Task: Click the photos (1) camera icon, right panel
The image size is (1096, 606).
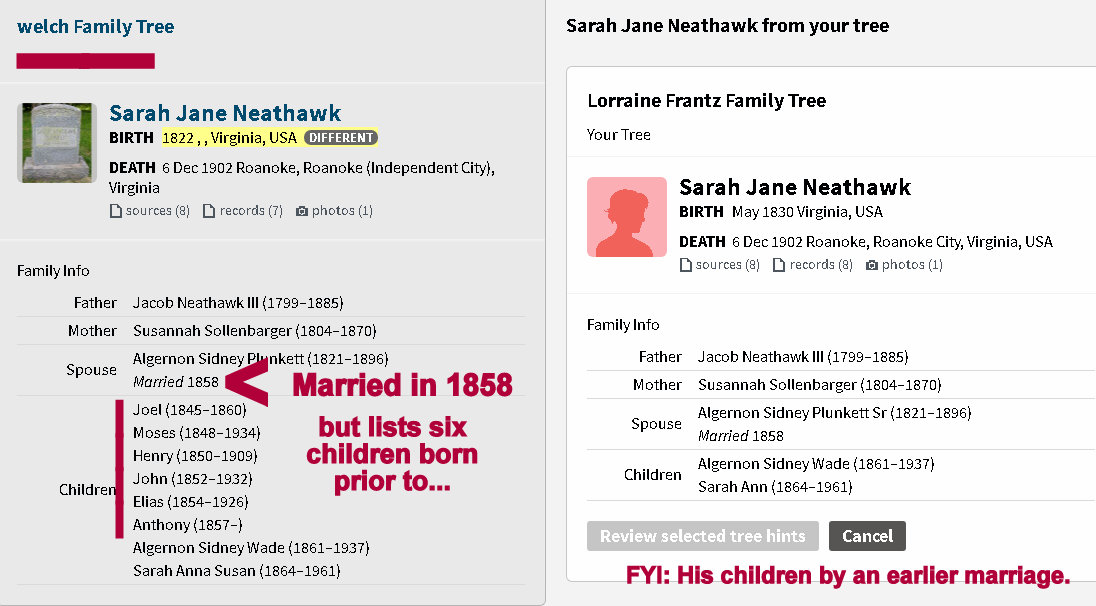Action: pos(872,265)
